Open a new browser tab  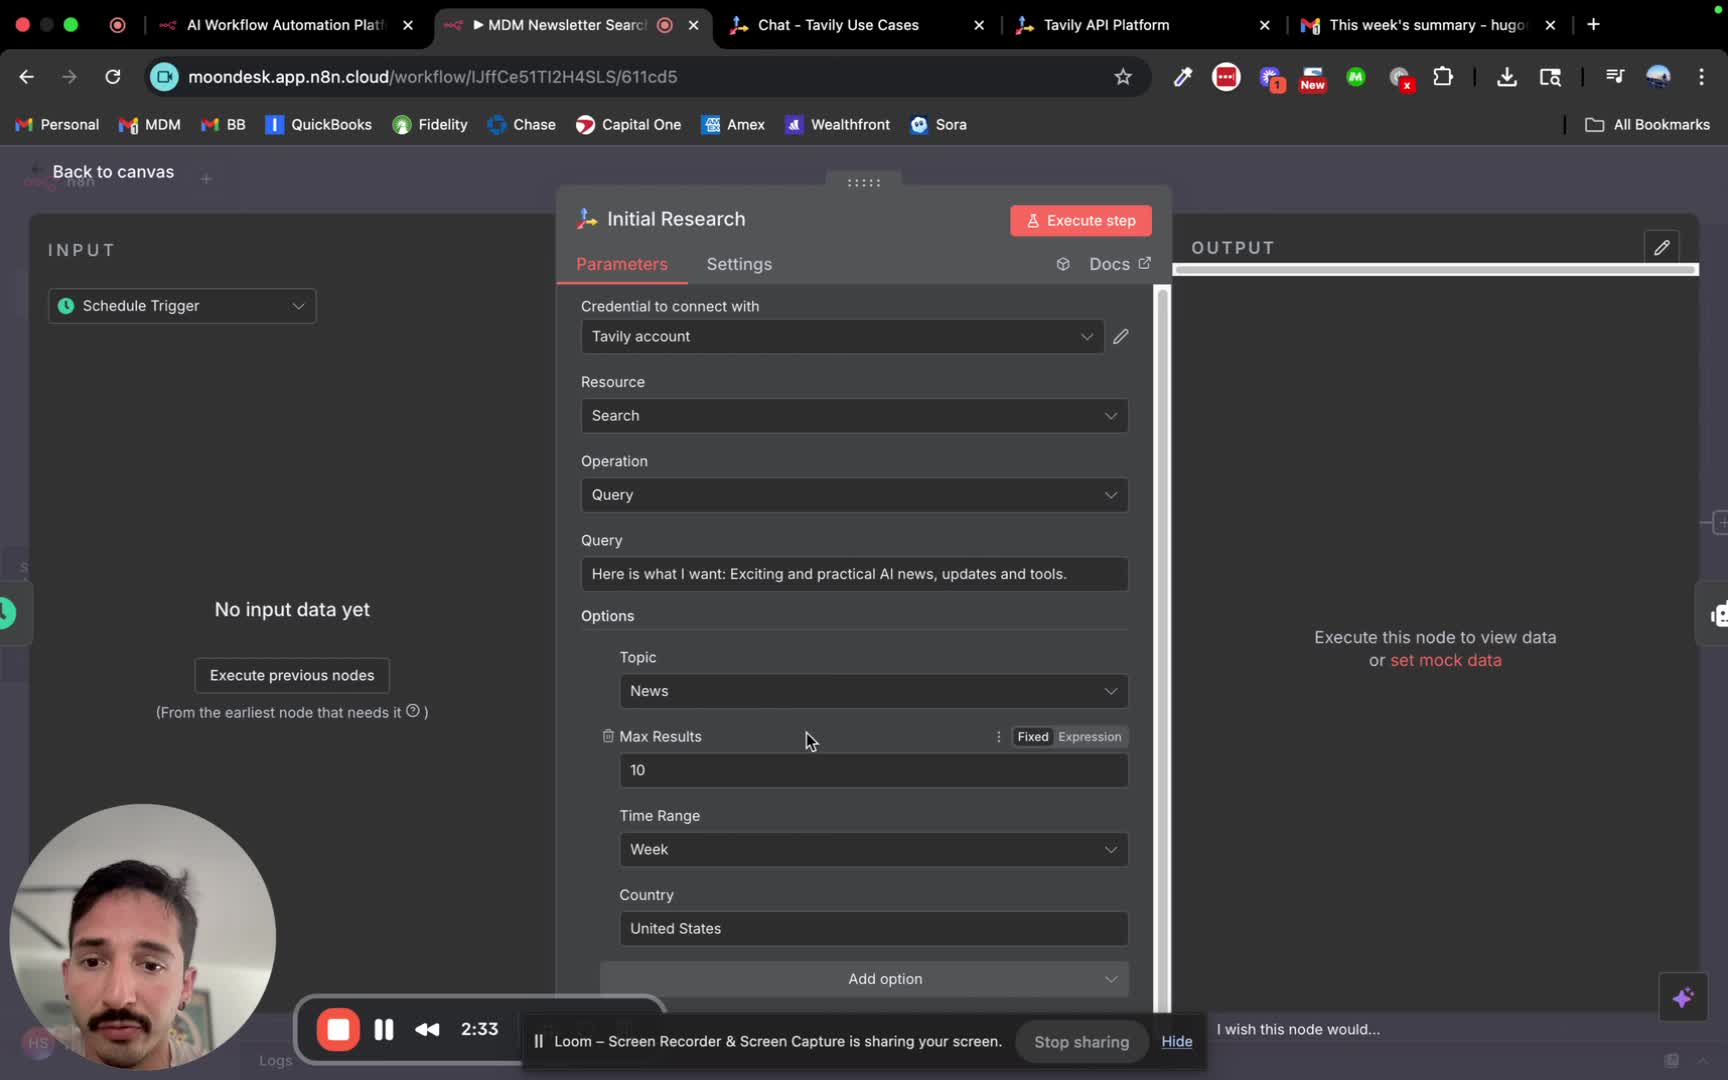click(1593, 24)
